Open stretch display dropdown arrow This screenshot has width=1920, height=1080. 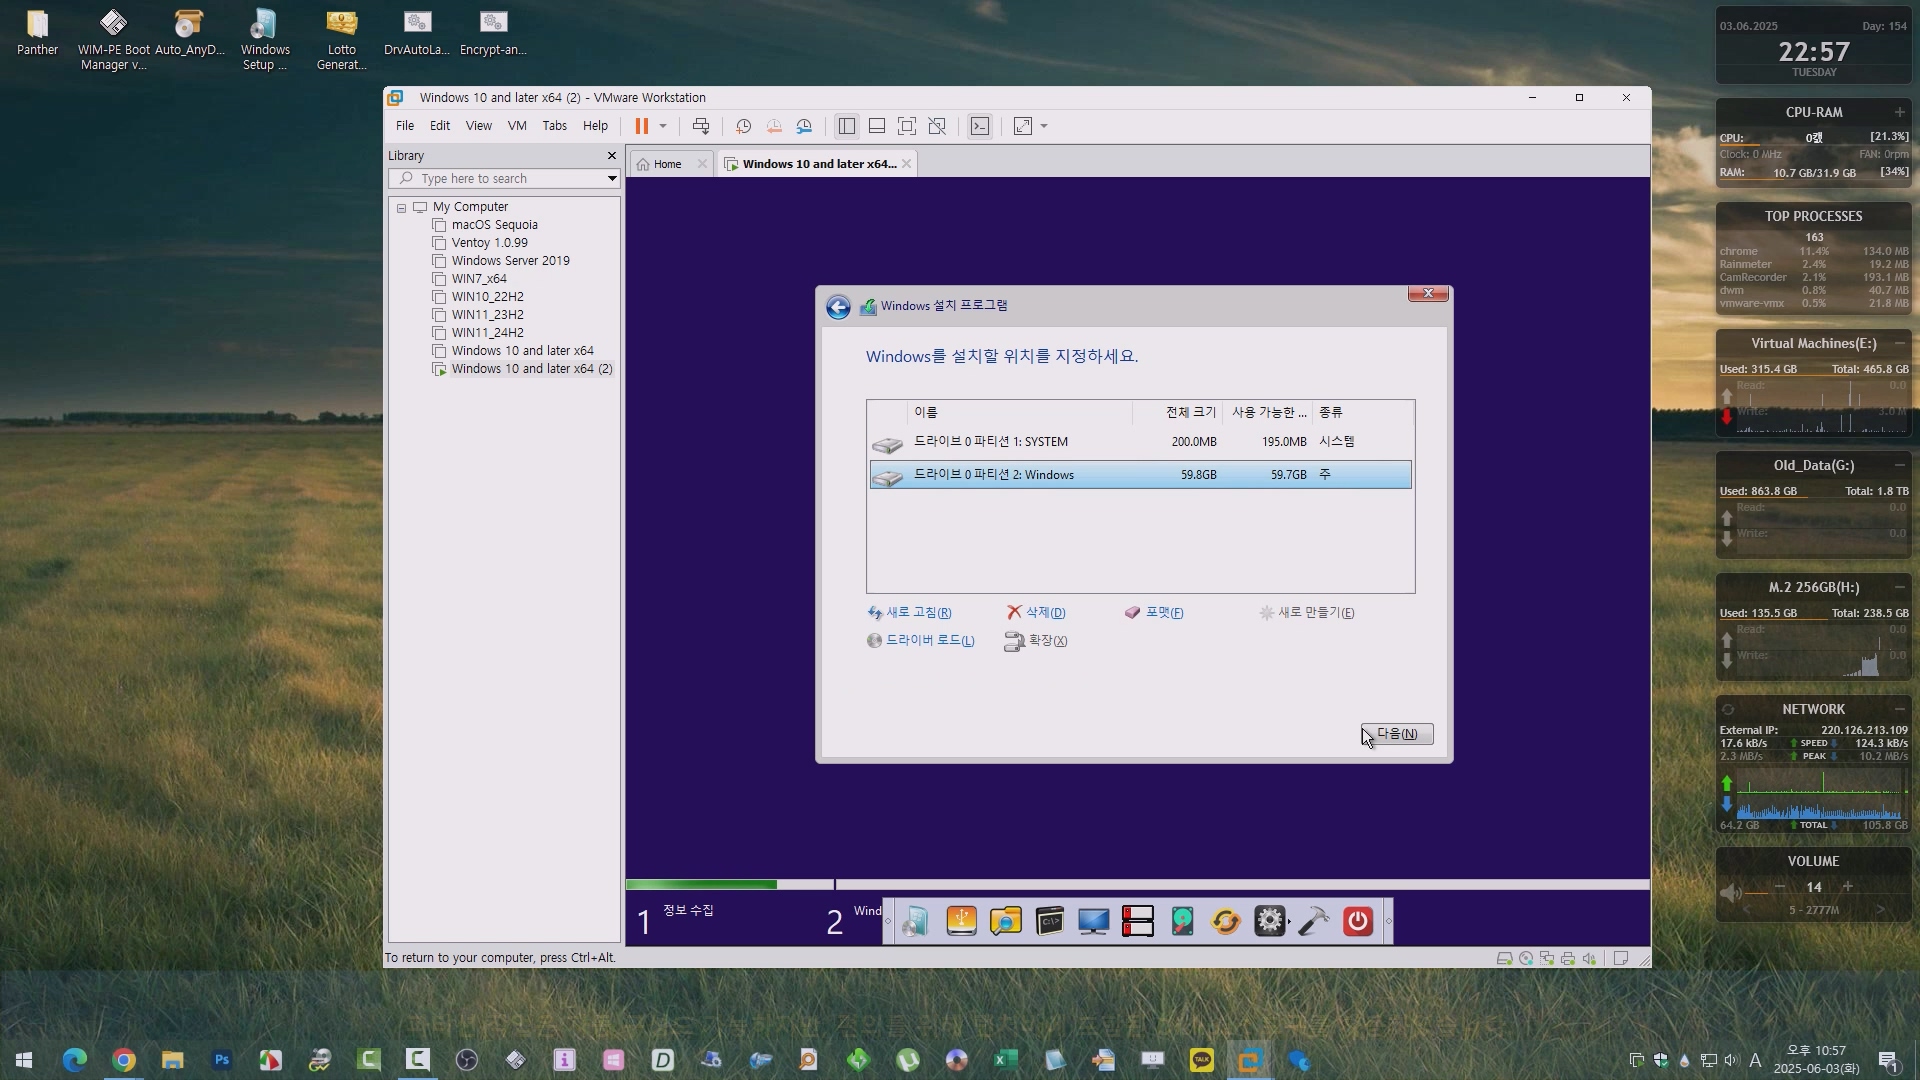(1044, 126)
